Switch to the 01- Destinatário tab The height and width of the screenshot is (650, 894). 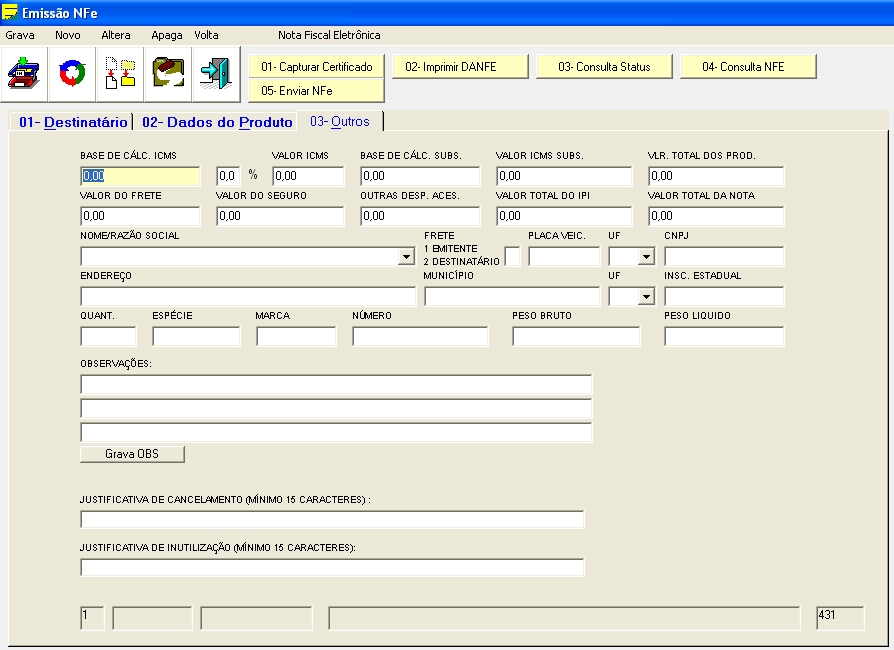click(72, 122)
